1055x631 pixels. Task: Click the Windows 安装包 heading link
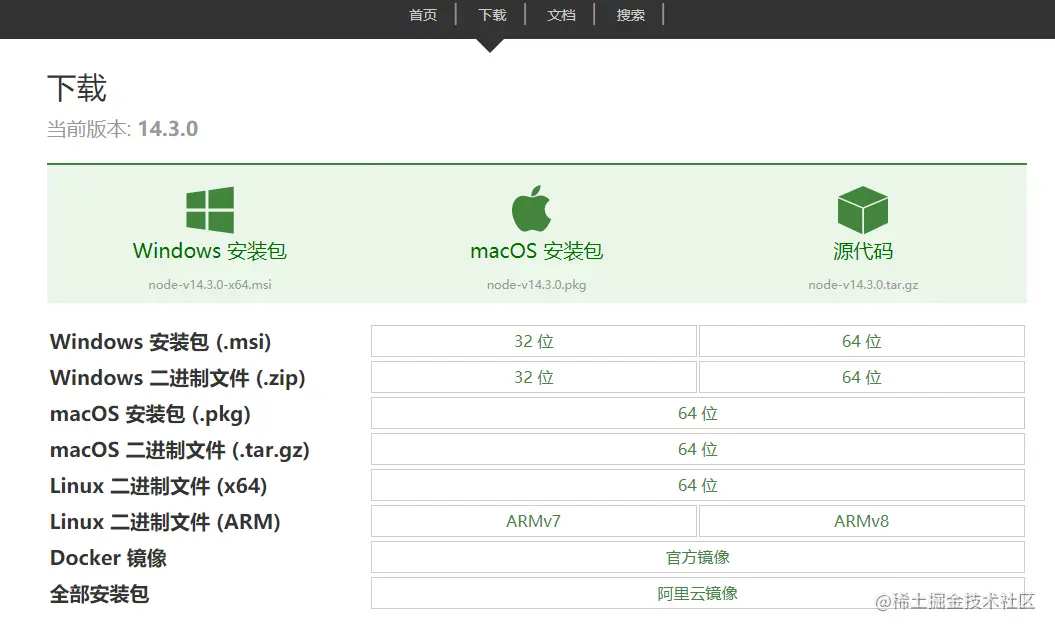coord(210,251)
